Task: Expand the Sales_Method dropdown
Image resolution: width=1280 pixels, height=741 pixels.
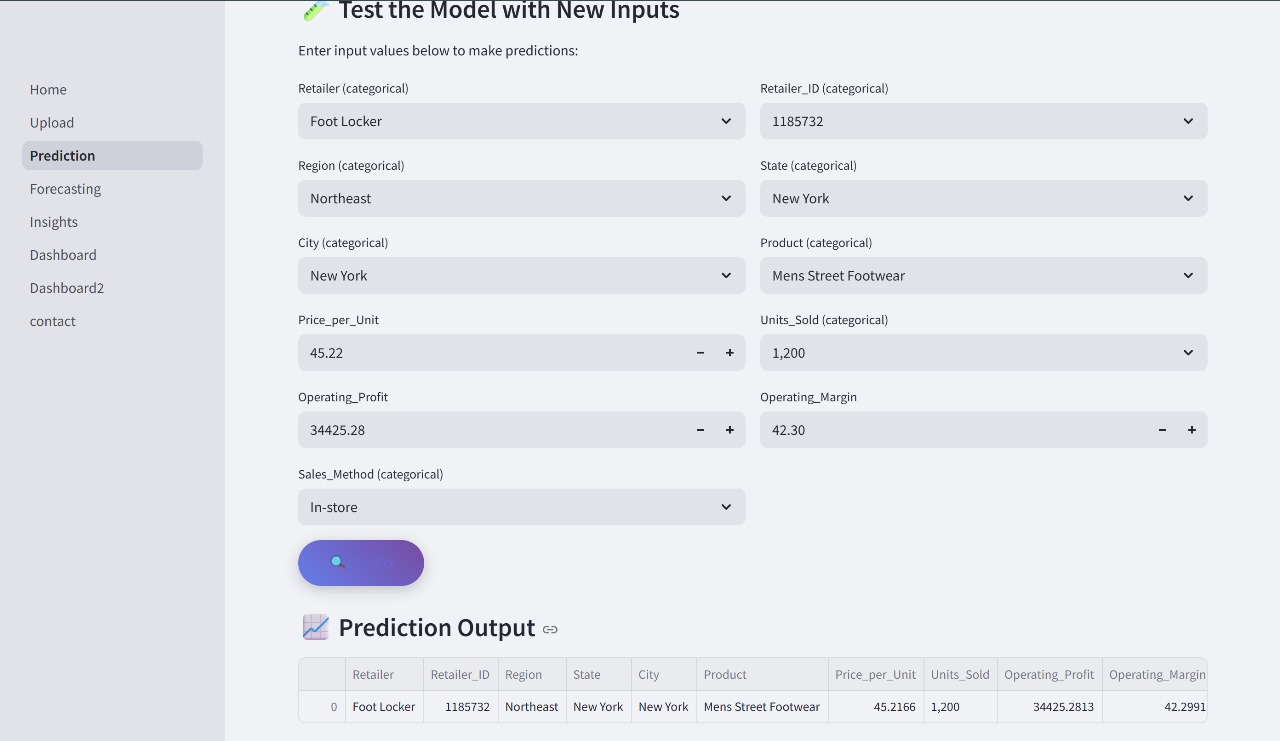Action: [x=521, y=507]
